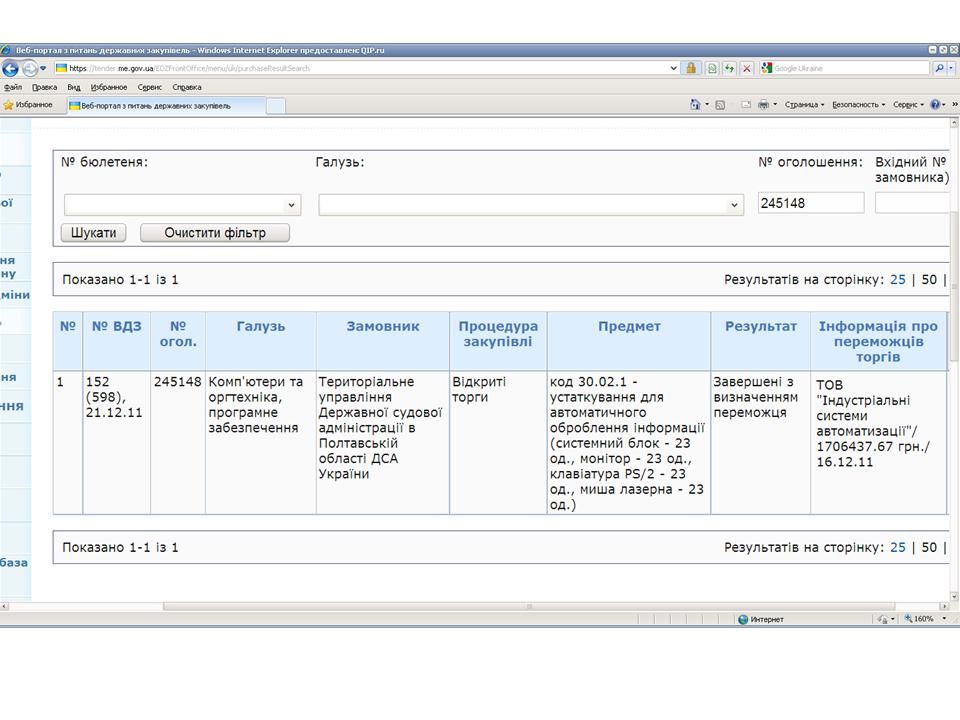Screen dimensions: 960x720
Task: Click the RSS feeds icon
Action: point(720,104)
